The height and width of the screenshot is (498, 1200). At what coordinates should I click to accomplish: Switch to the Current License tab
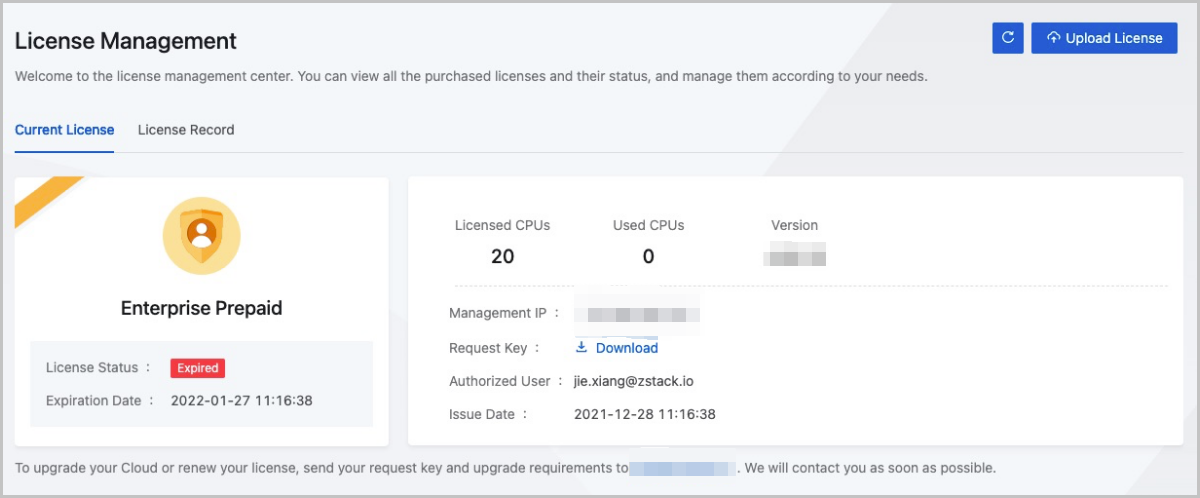coord(64,130)
